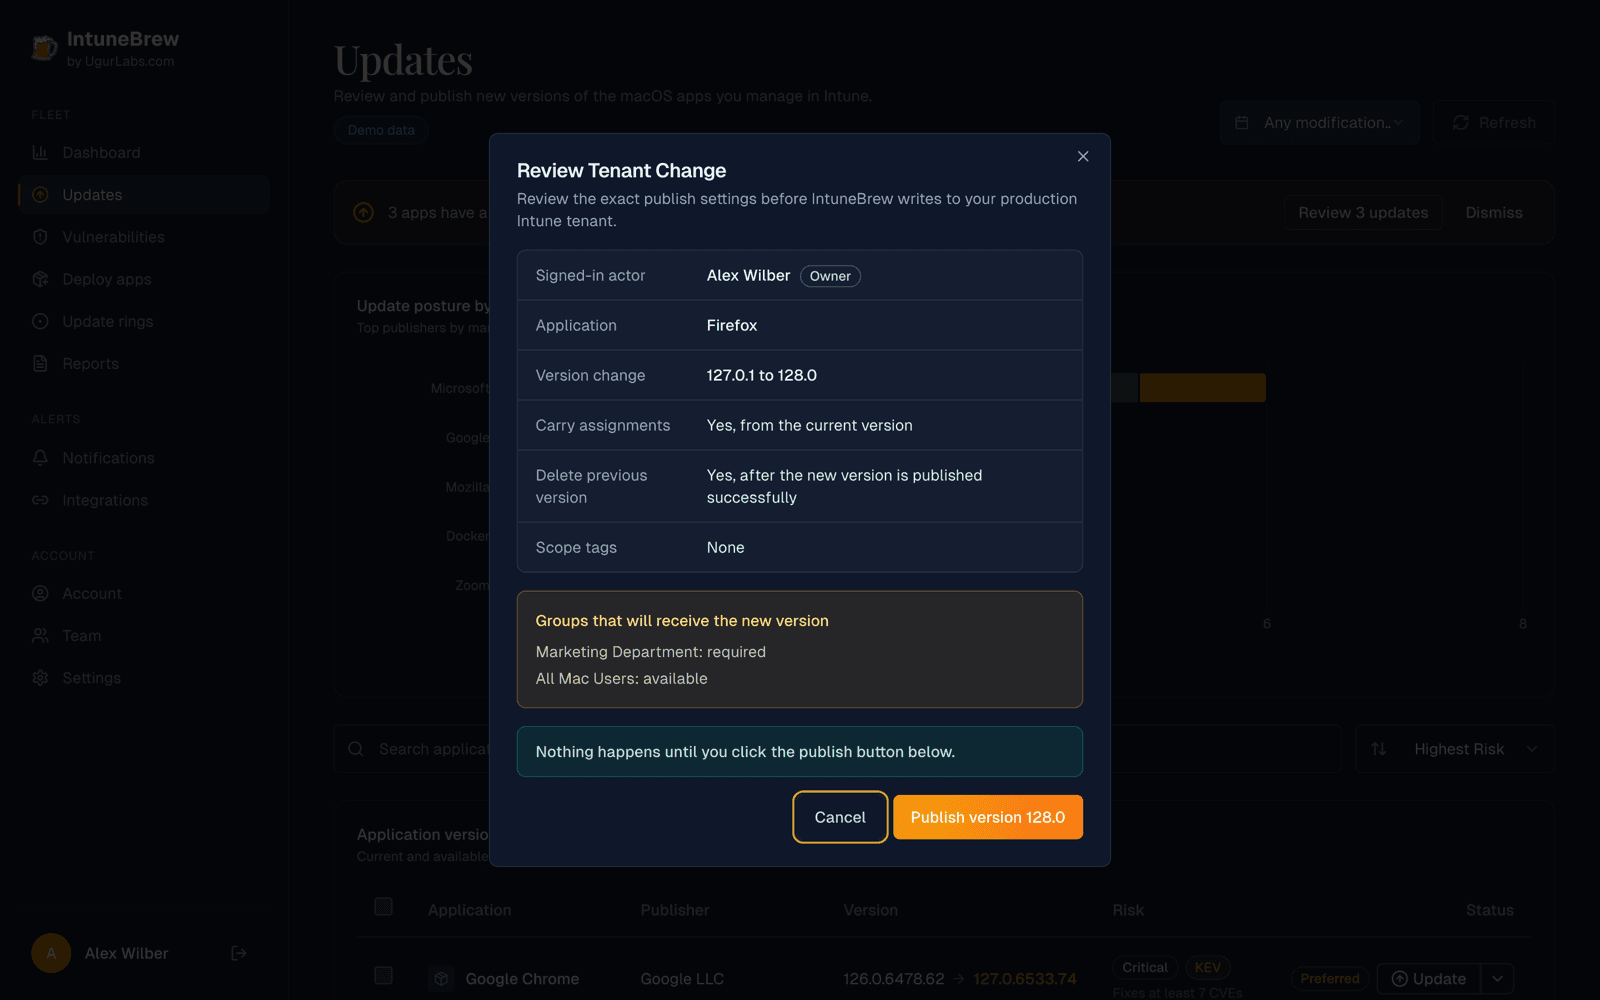The image size is (1600, 1000).
Task: Open Vulnerabilities shield icon in sidebar
Action: 40,237
